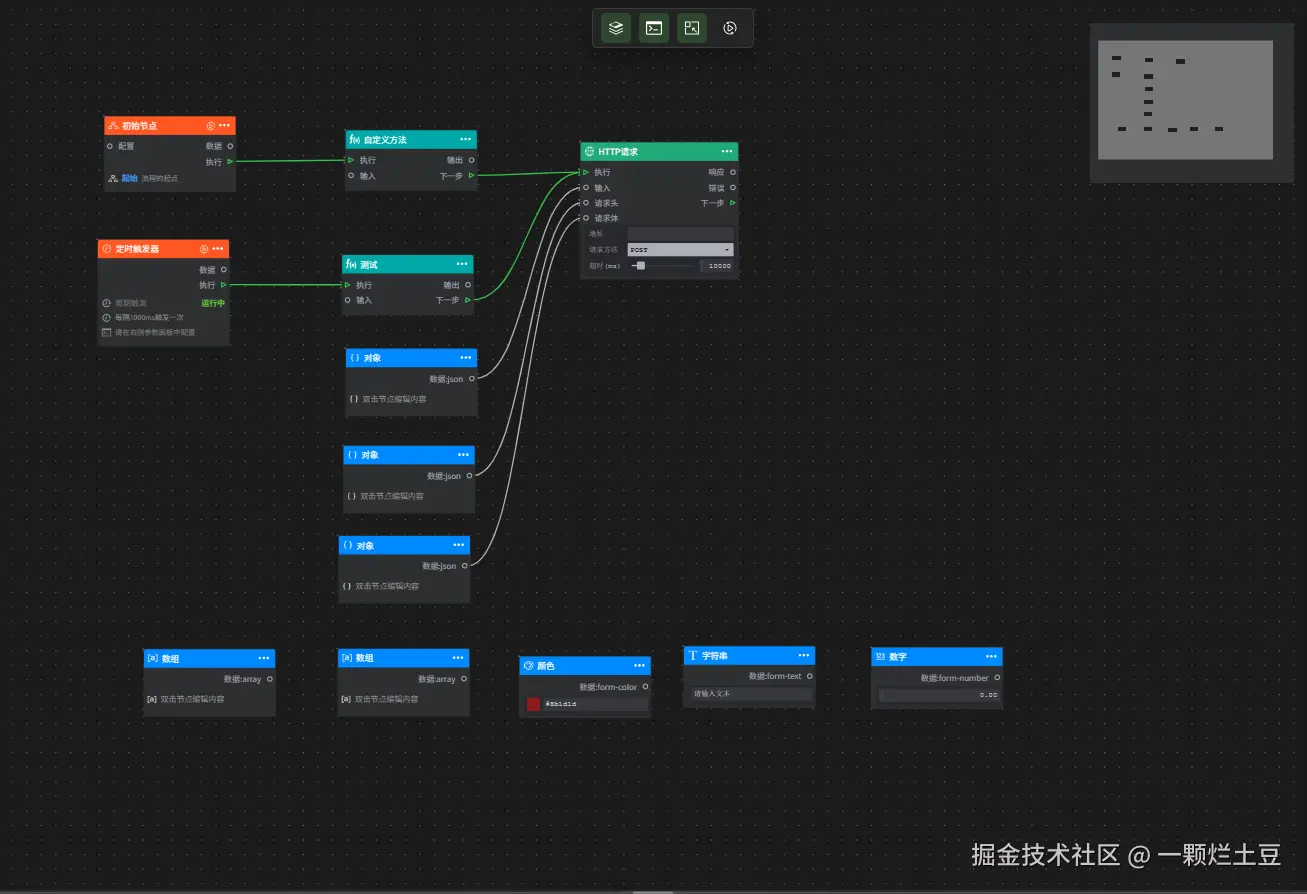Viewport: 1307px width, 894px height.
Task: Open the terminal console from top toolbar
Action: pos(653,28)
